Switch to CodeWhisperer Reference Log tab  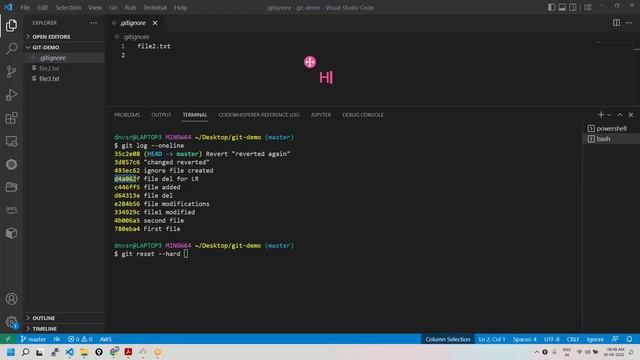[x=259, y=115]
